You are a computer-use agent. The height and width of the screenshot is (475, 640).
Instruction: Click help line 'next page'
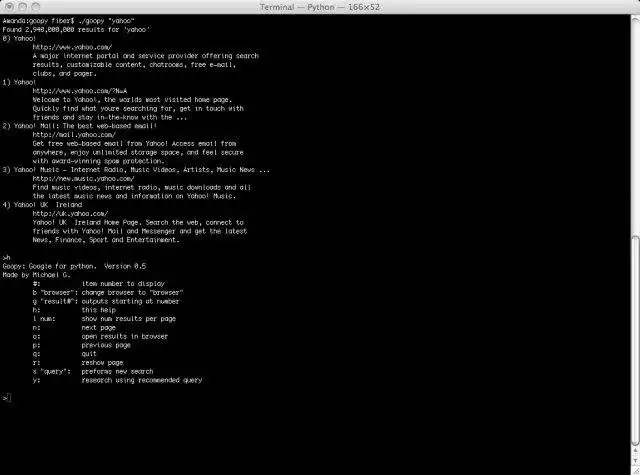click(x=99, y=327)
